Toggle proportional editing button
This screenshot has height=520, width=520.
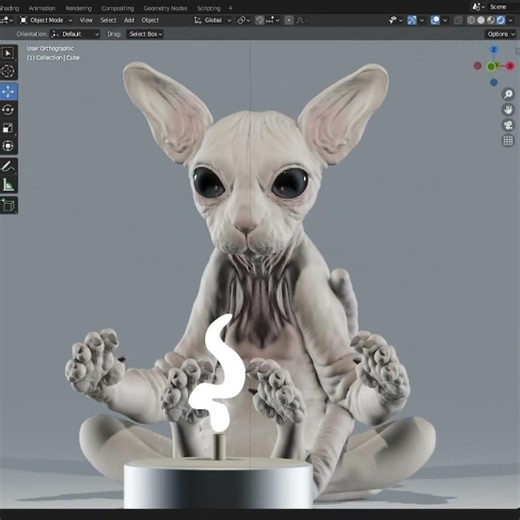point(289,20)
